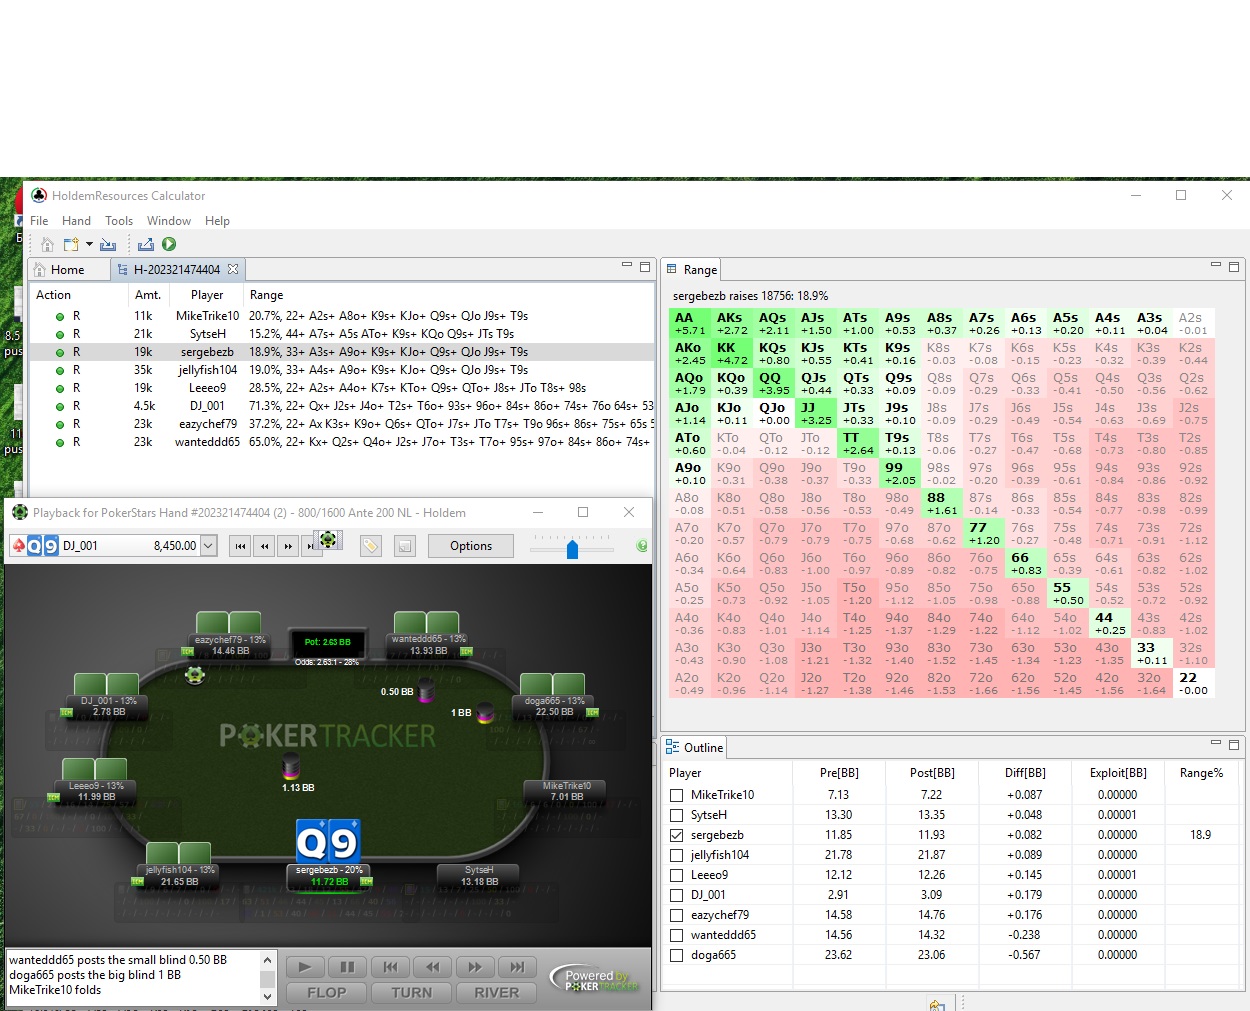This screenshot has width=1250, height=1011.
Task: Click the Pre[BB] column header in Outline
Action: point(839,773)
